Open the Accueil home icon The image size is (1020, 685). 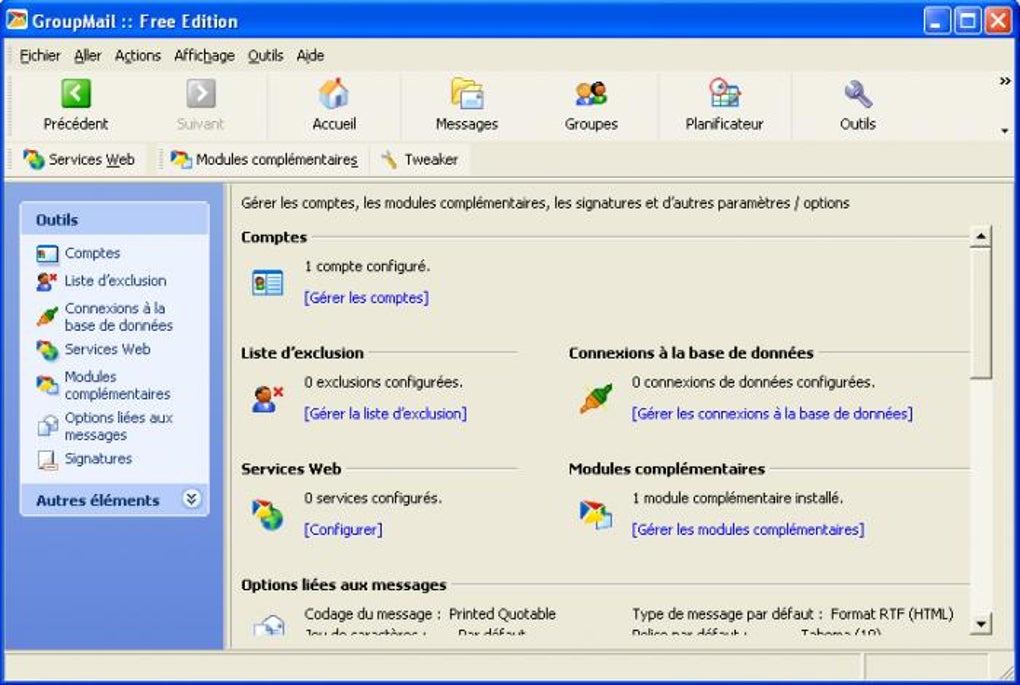tap(334, 94)
